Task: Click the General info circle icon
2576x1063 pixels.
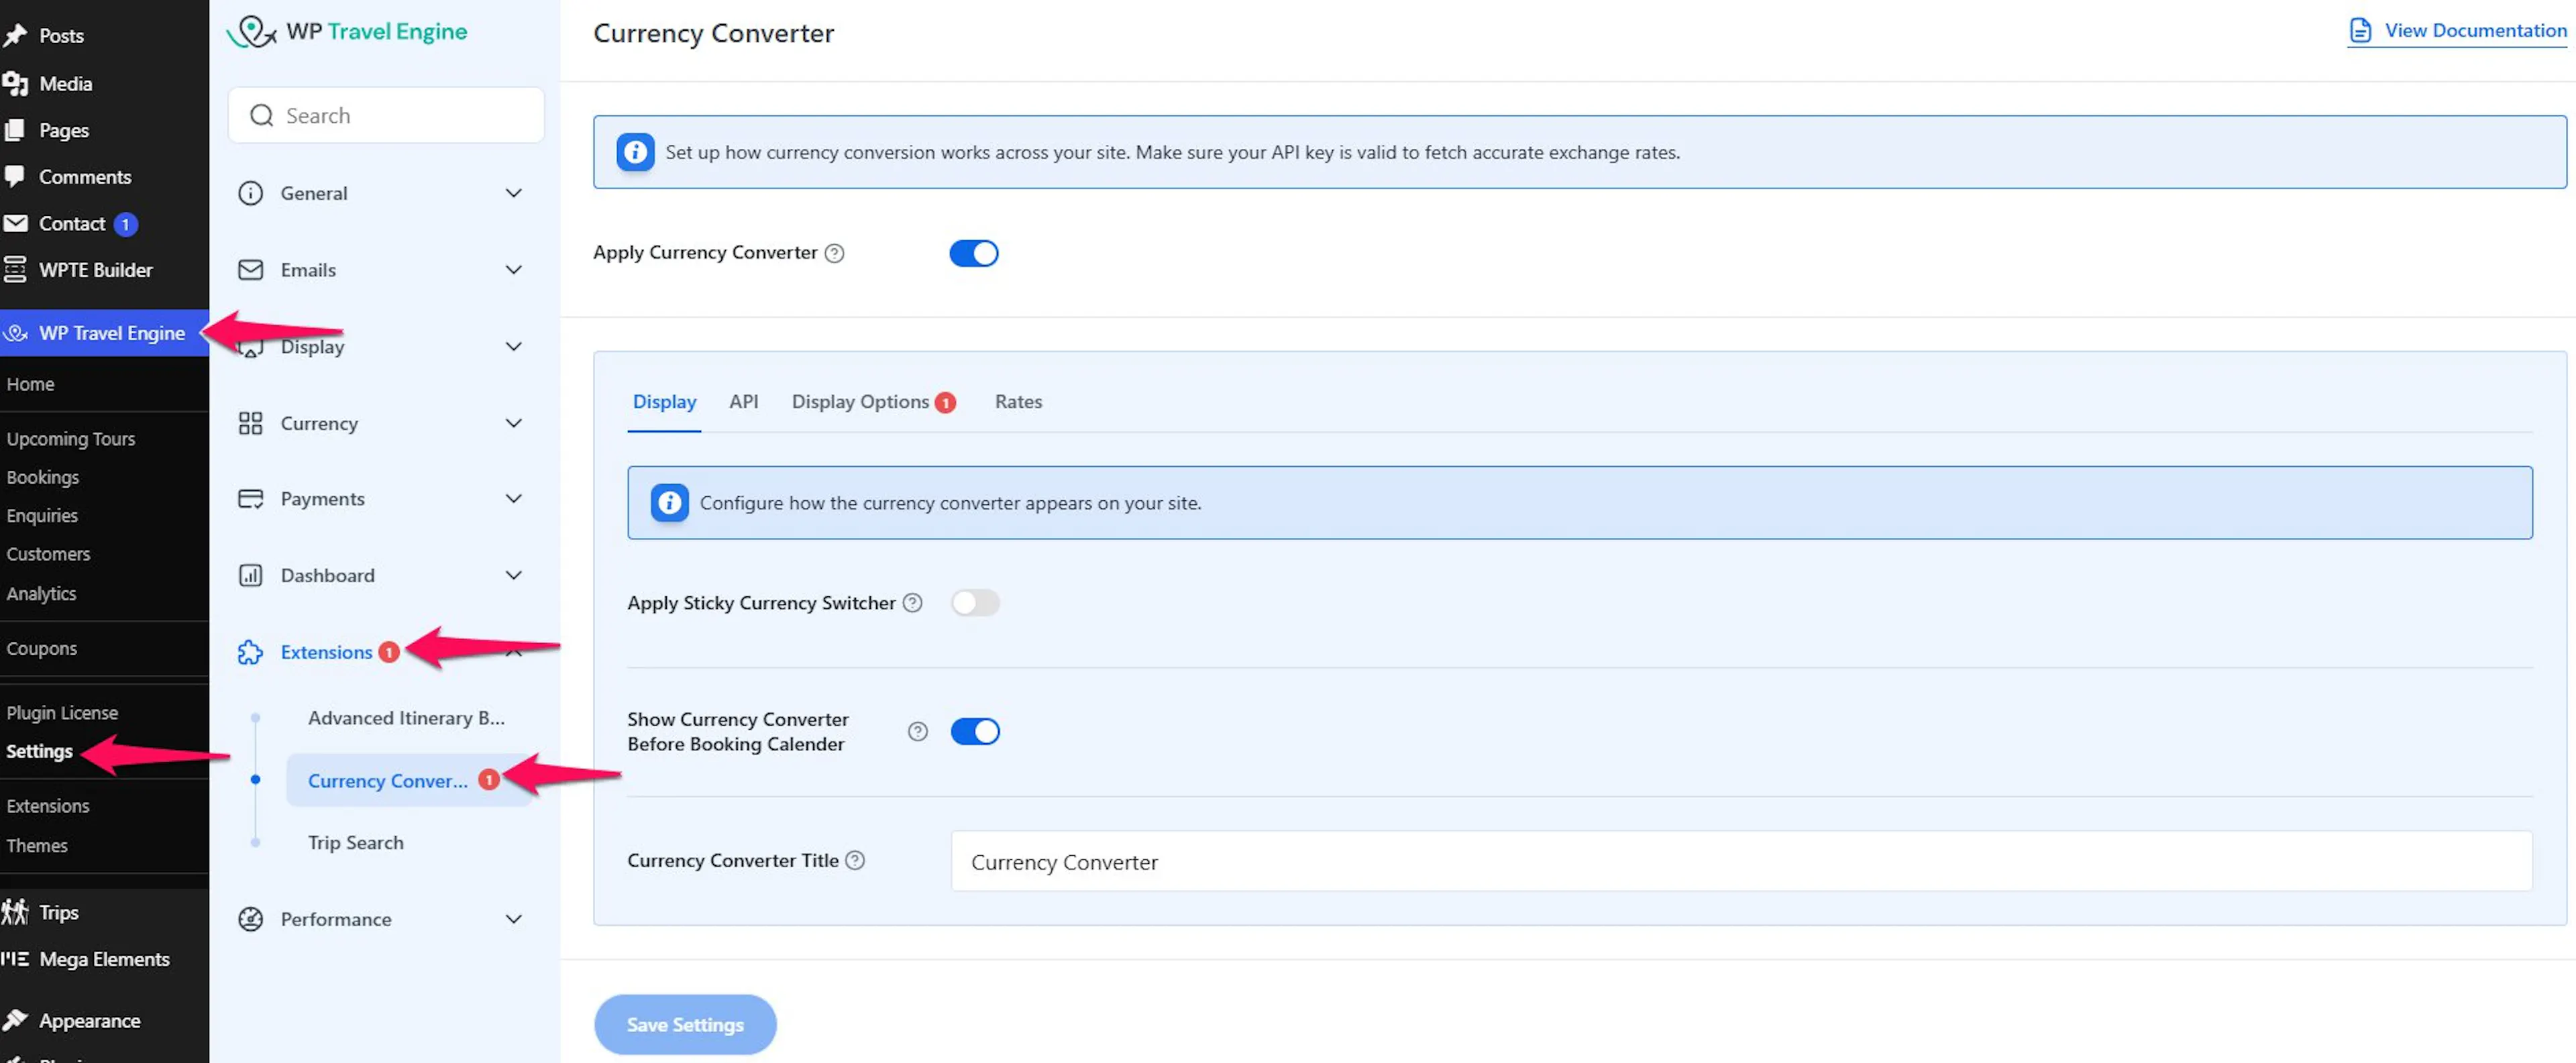Action: click(x=250, y=193)
